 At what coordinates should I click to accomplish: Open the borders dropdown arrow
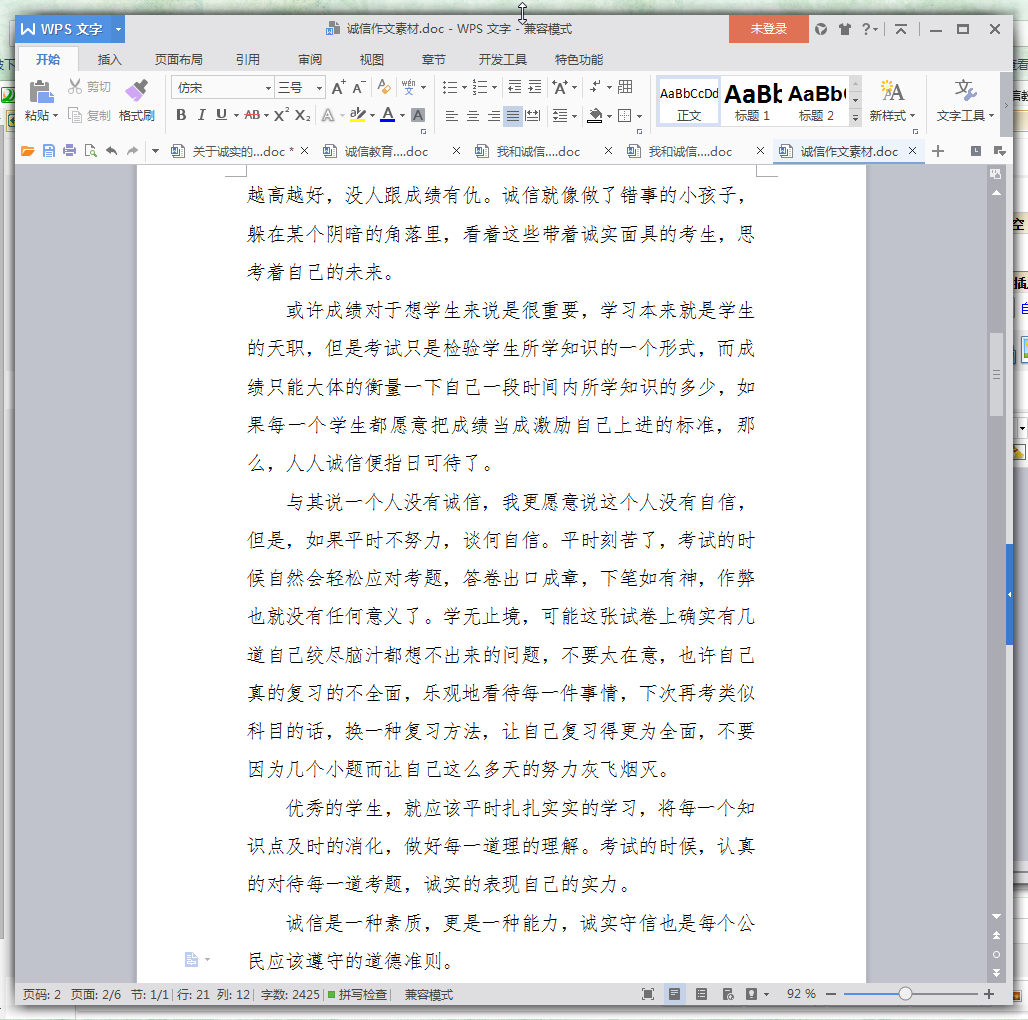tap(640, 117)
